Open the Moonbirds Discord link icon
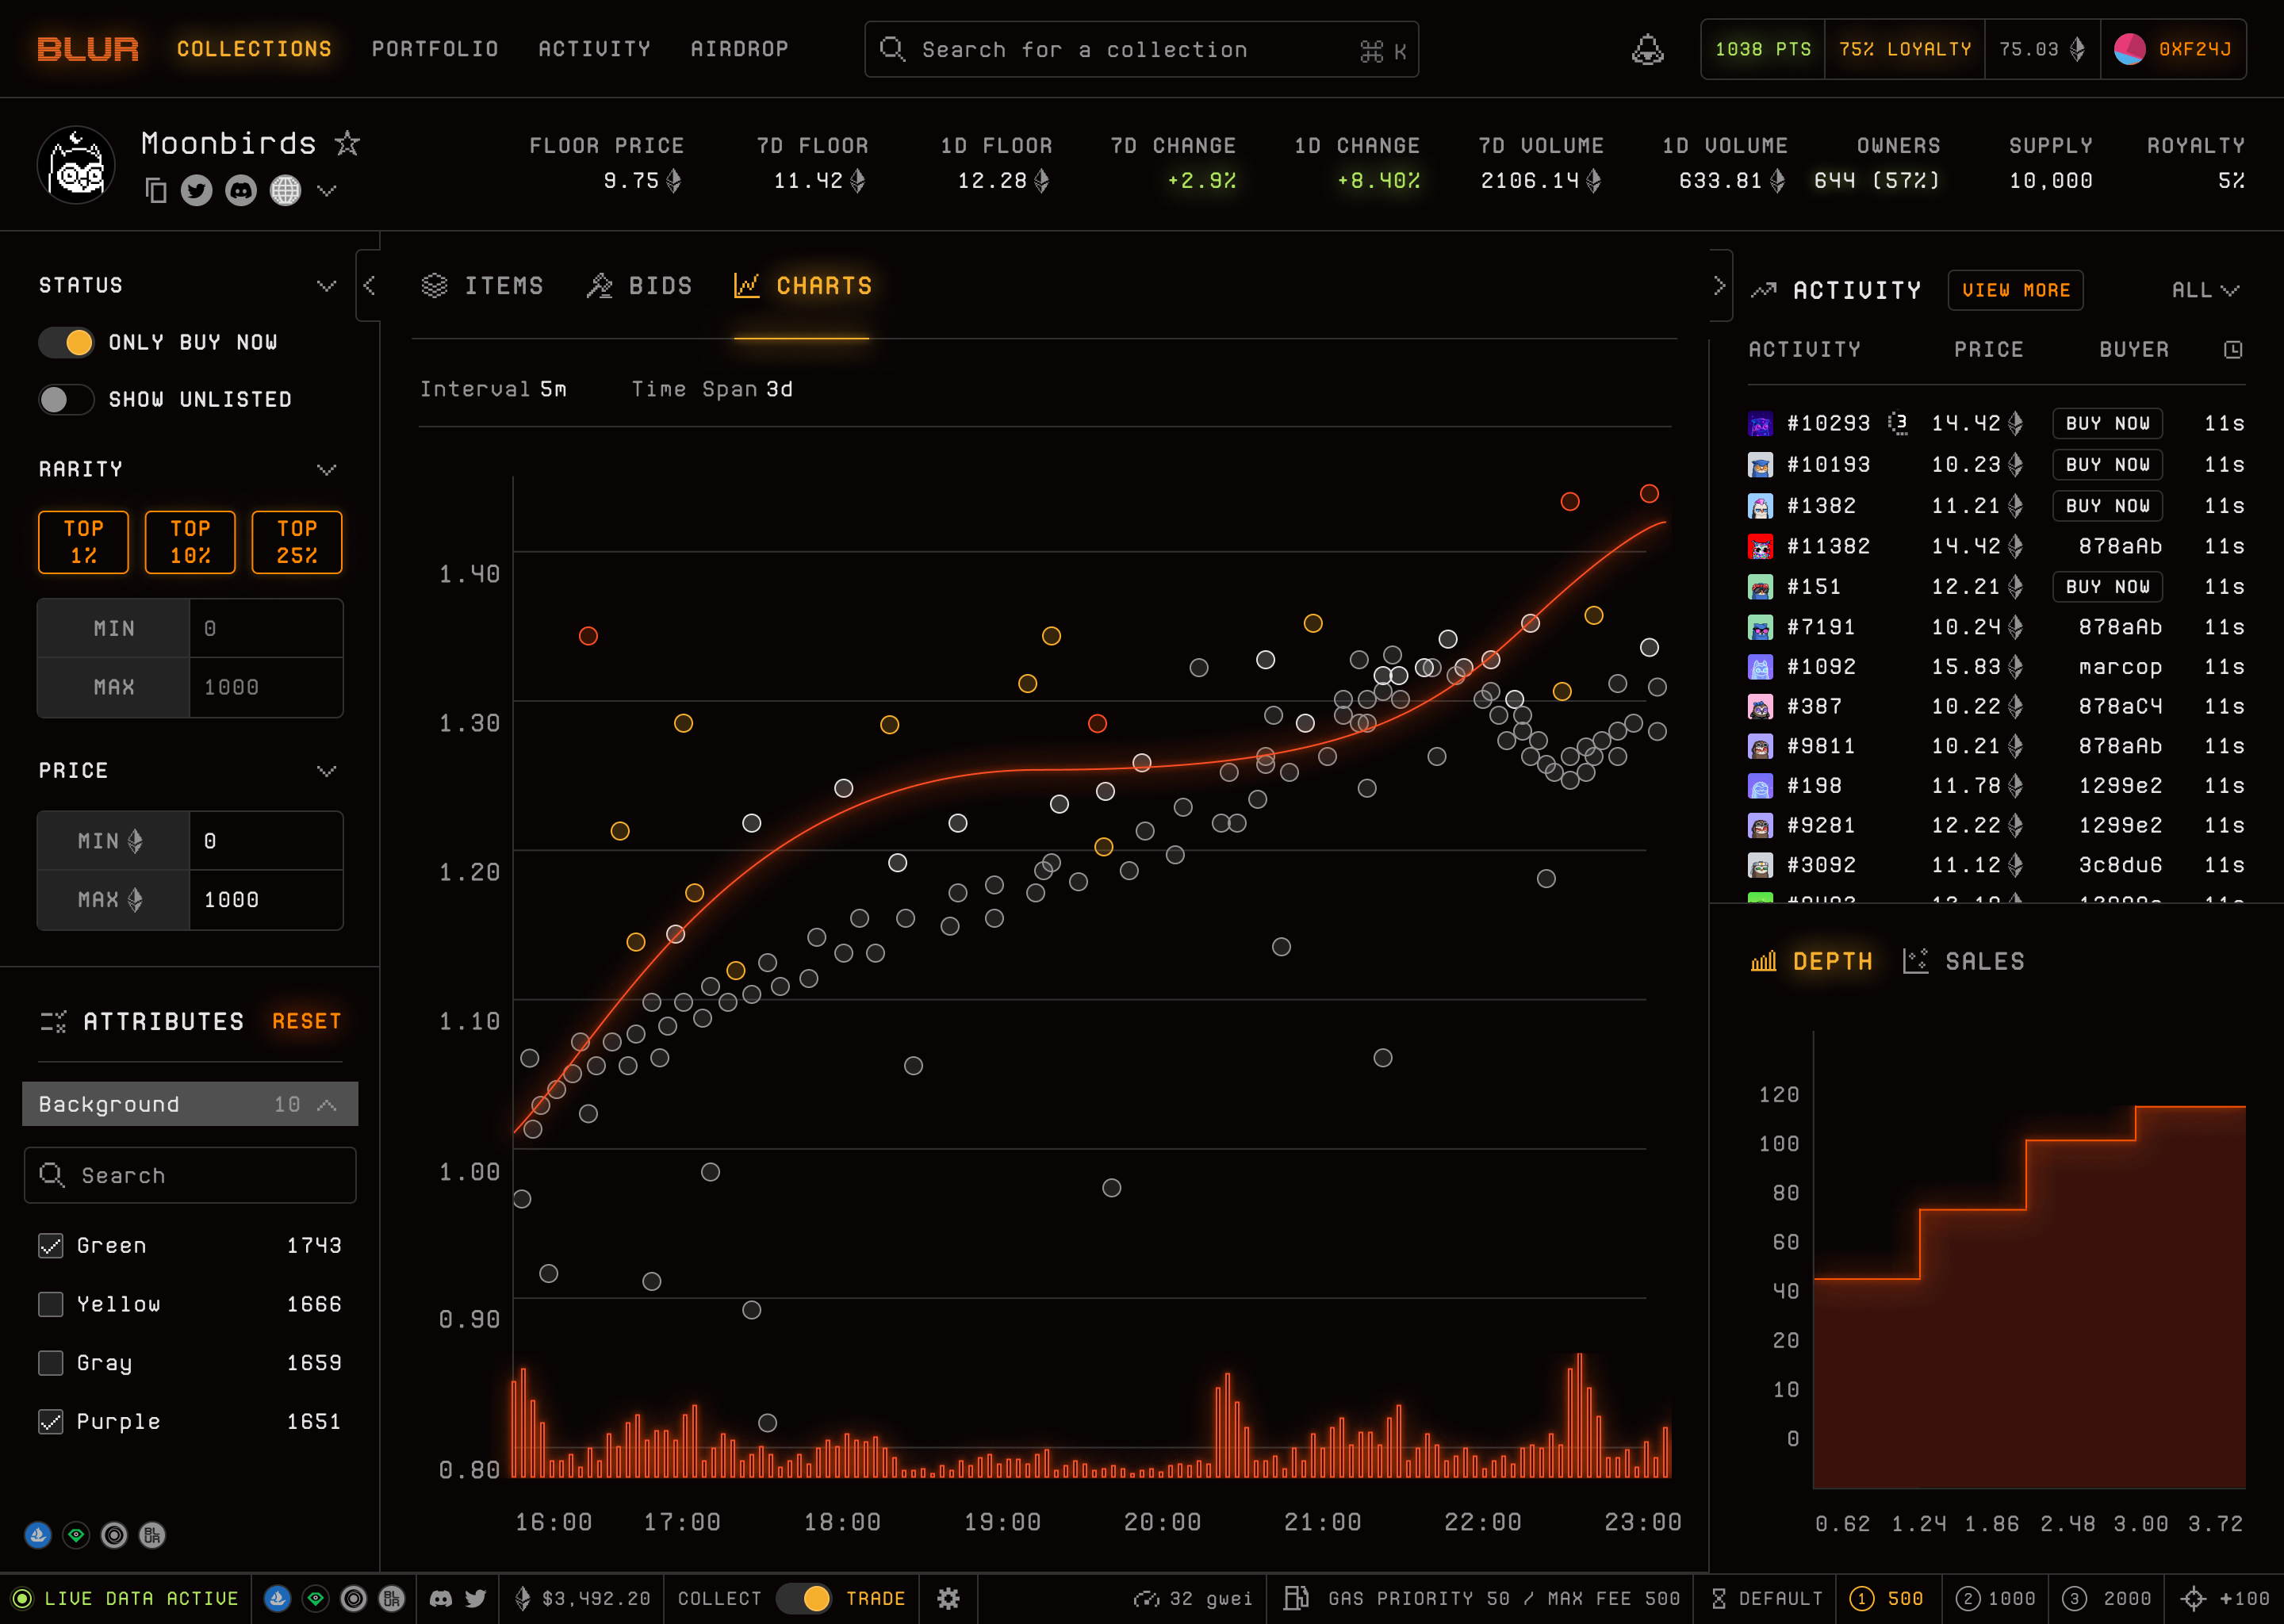The width and height of the screenshot is (2284, 1624). (241, 190)
